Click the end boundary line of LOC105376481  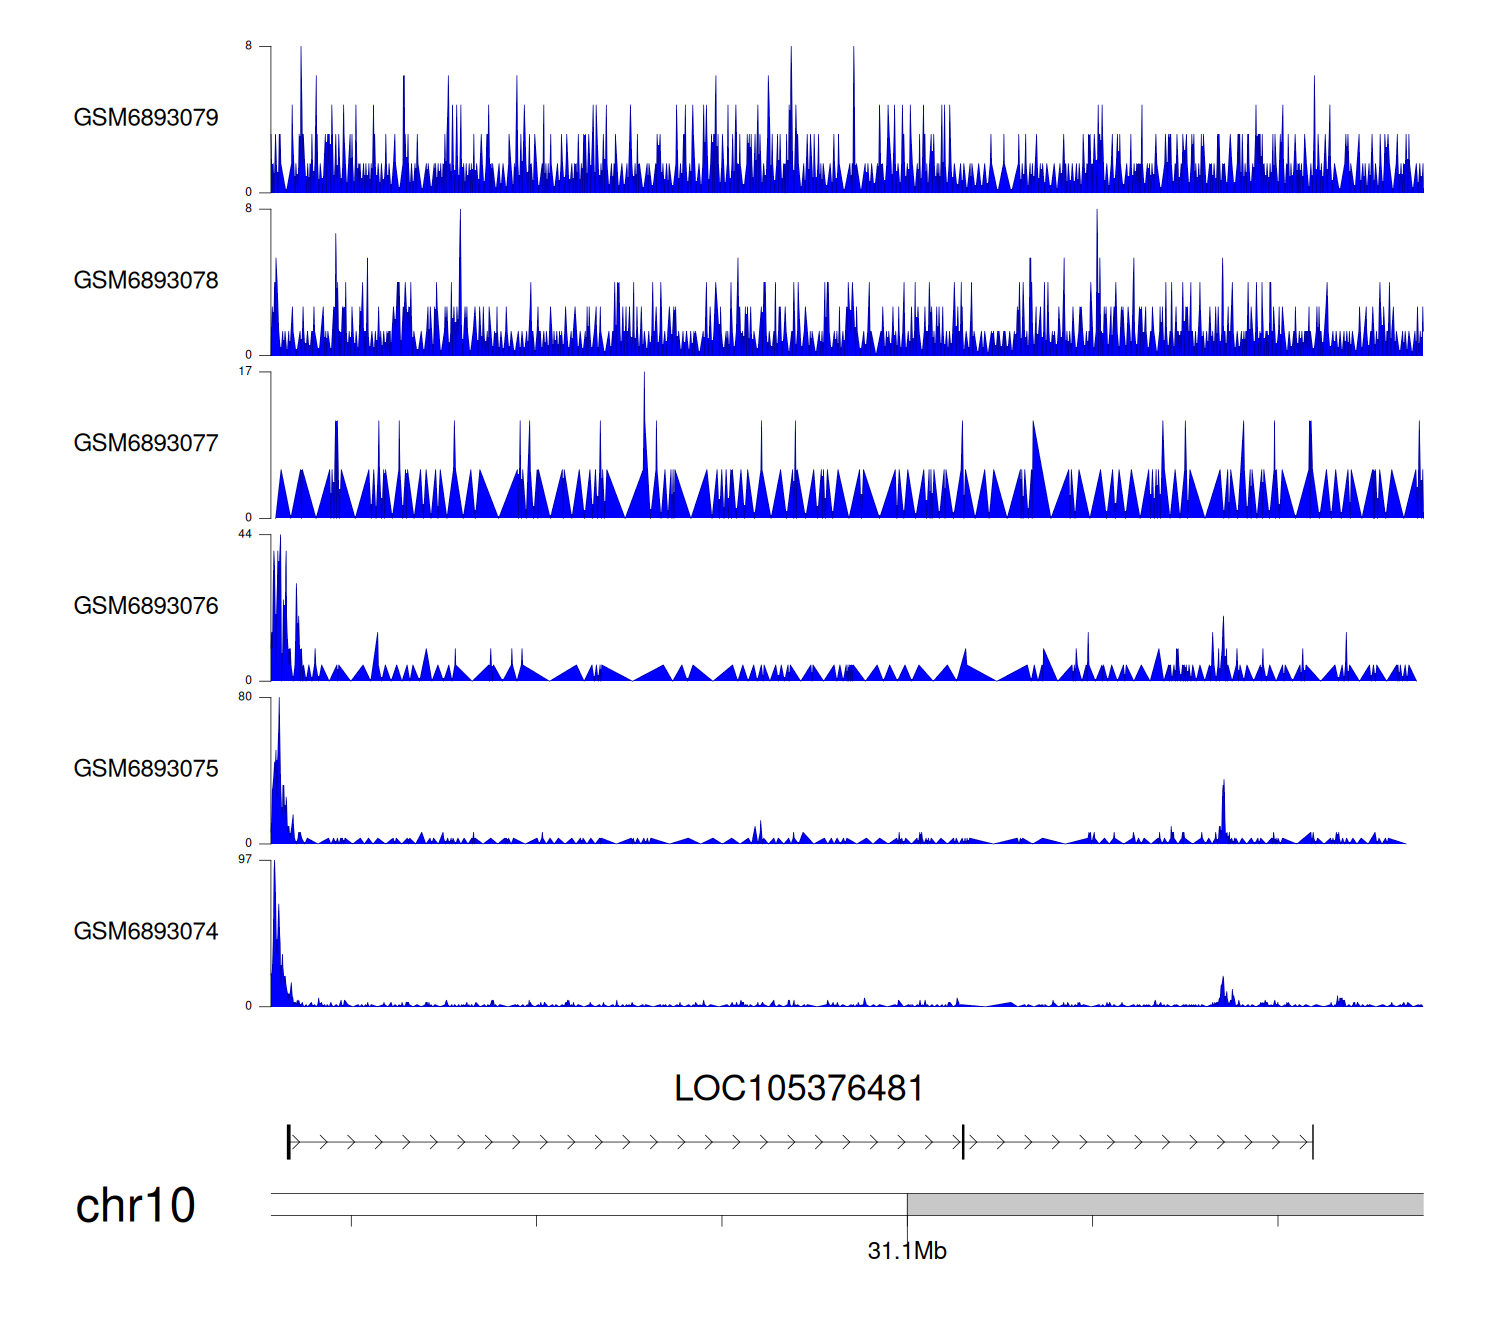[1312, 1142]
